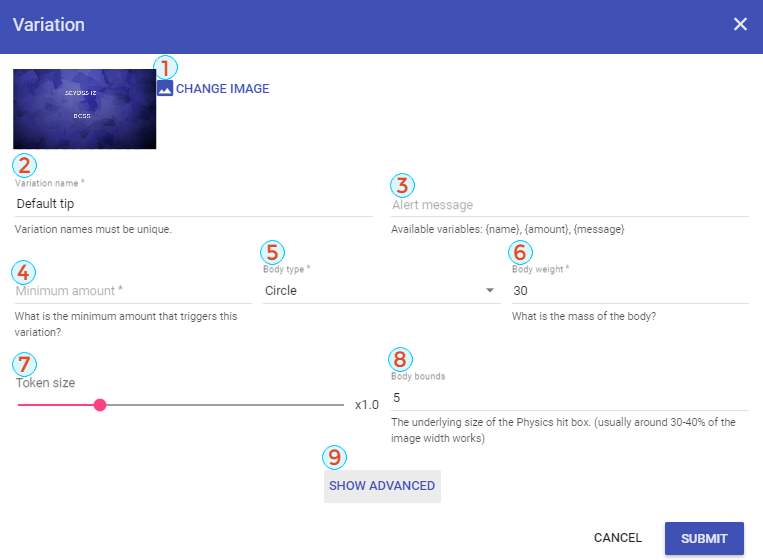Close the Variation dialog with X

click(x=740, y=24)
